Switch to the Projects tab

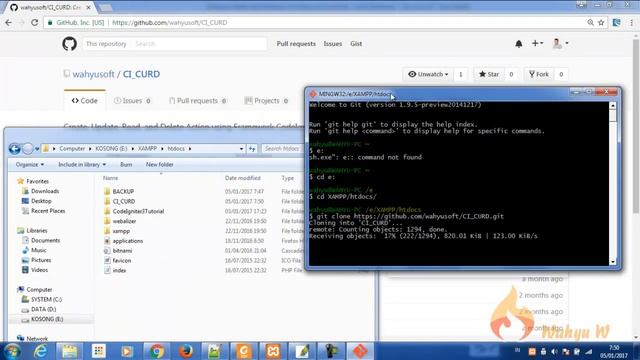[266, 100]
